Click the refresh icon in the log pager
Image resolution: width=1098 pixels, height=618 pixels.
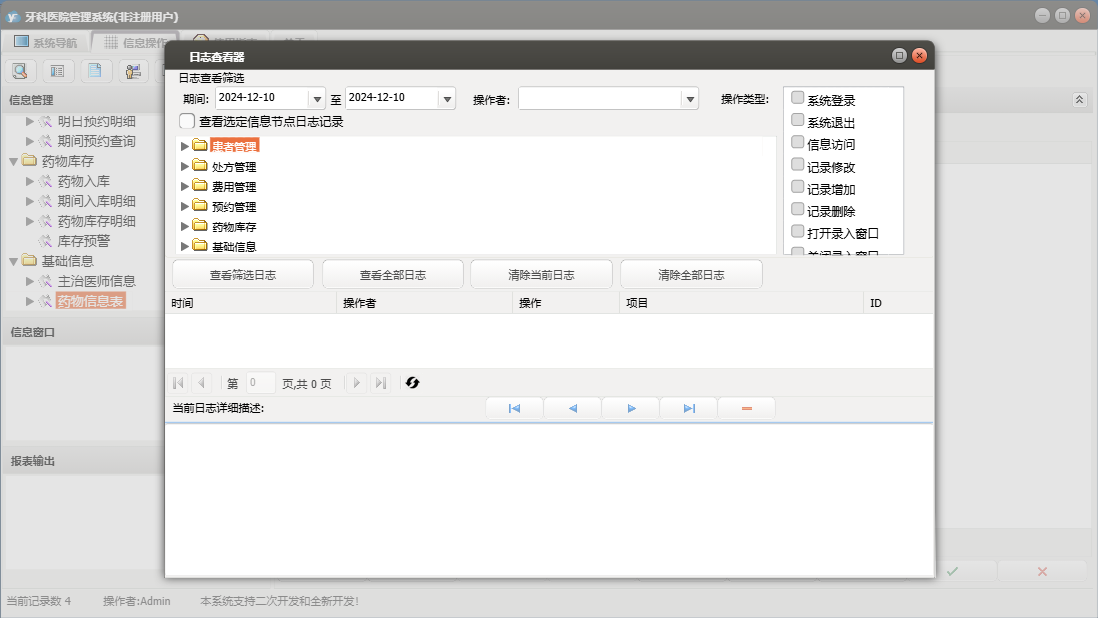[x=412, y=383]
